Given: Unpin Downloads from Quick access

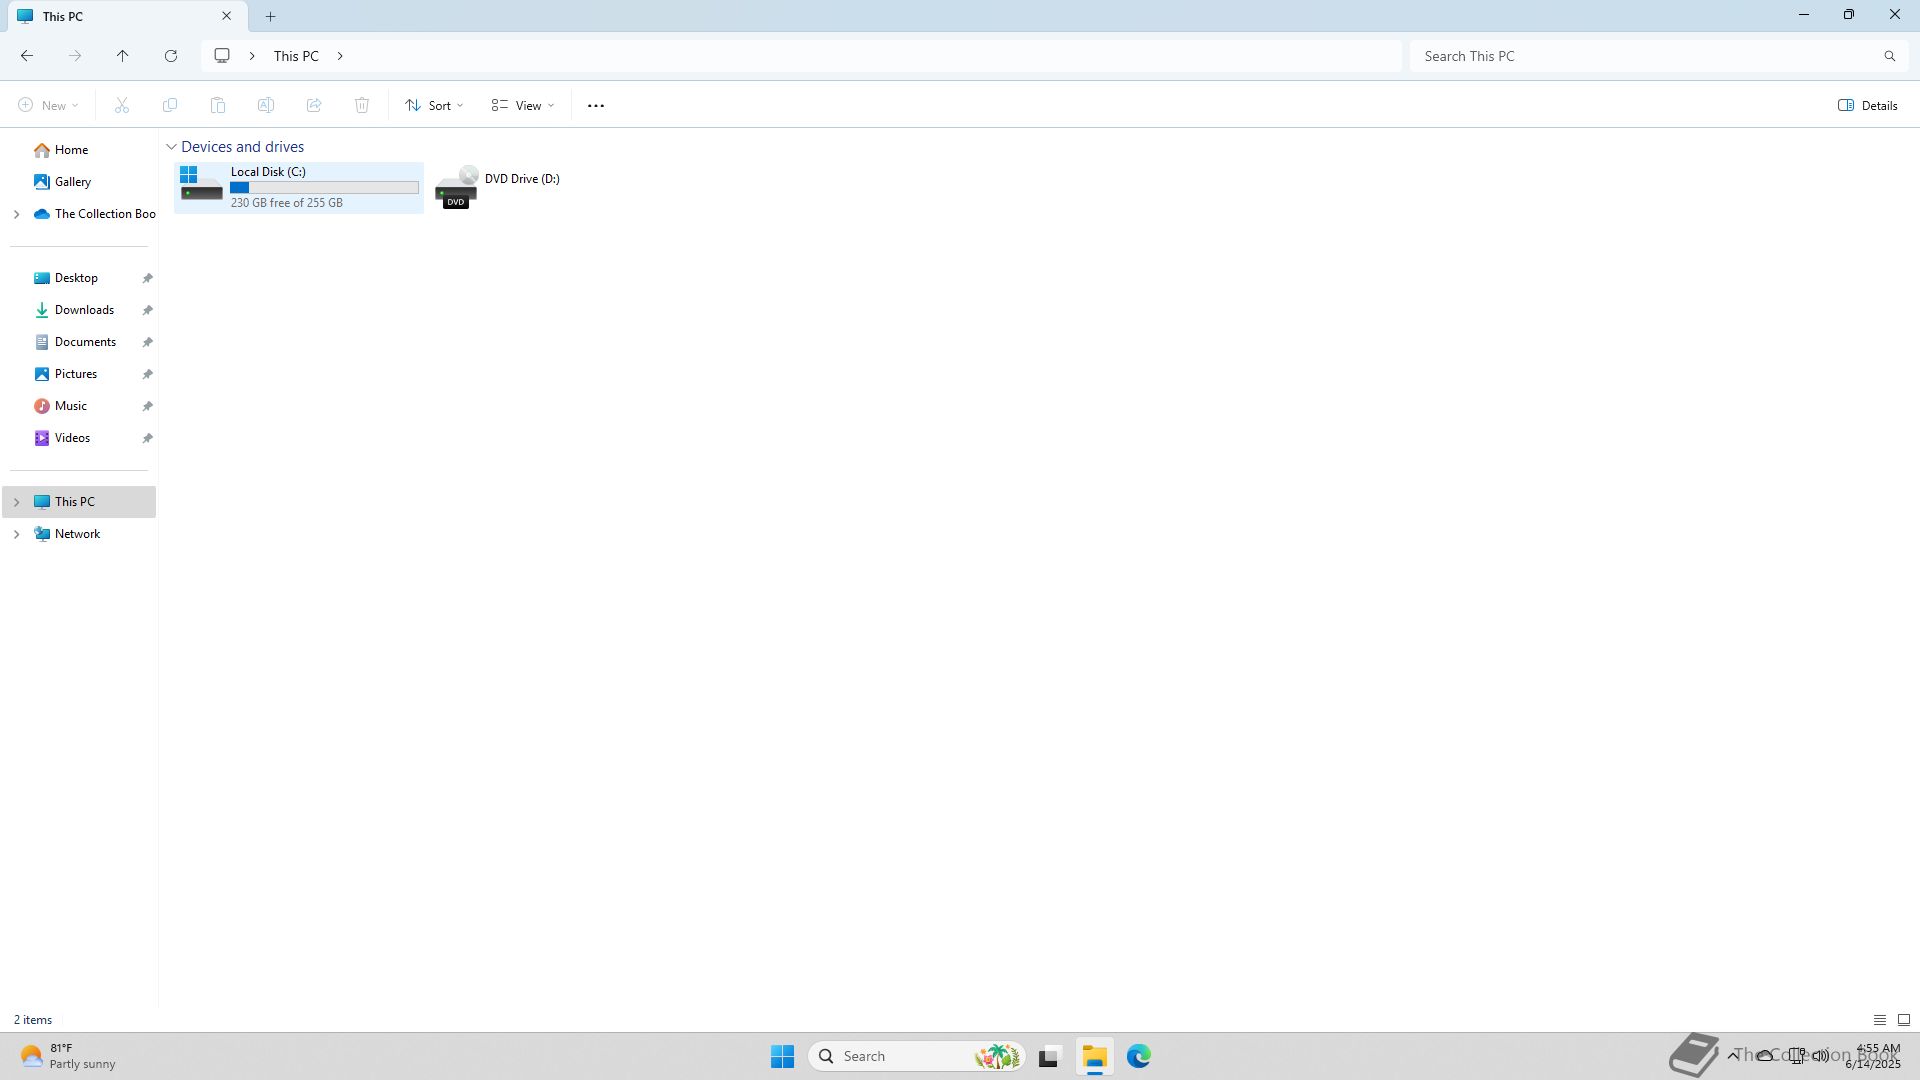Looking at the screenshot, I should tap(147, 310).
